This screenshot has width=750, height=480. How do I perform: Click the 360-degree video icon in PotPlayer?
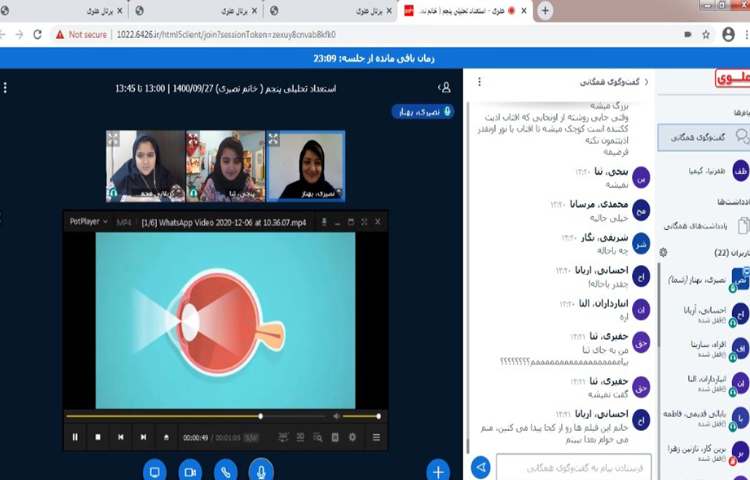pyautogui.click(x=283, y=437)
